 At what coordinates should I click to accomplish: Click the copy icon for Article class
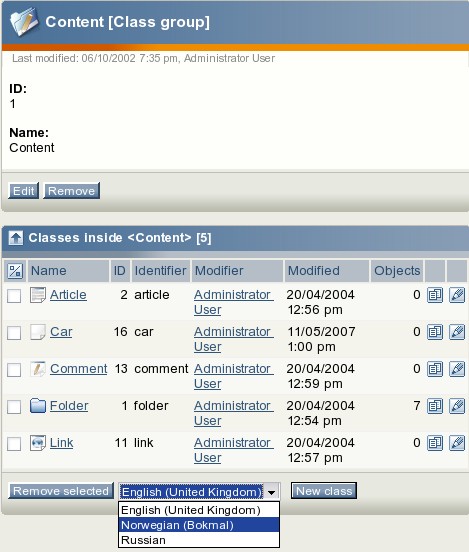point(435,295)
